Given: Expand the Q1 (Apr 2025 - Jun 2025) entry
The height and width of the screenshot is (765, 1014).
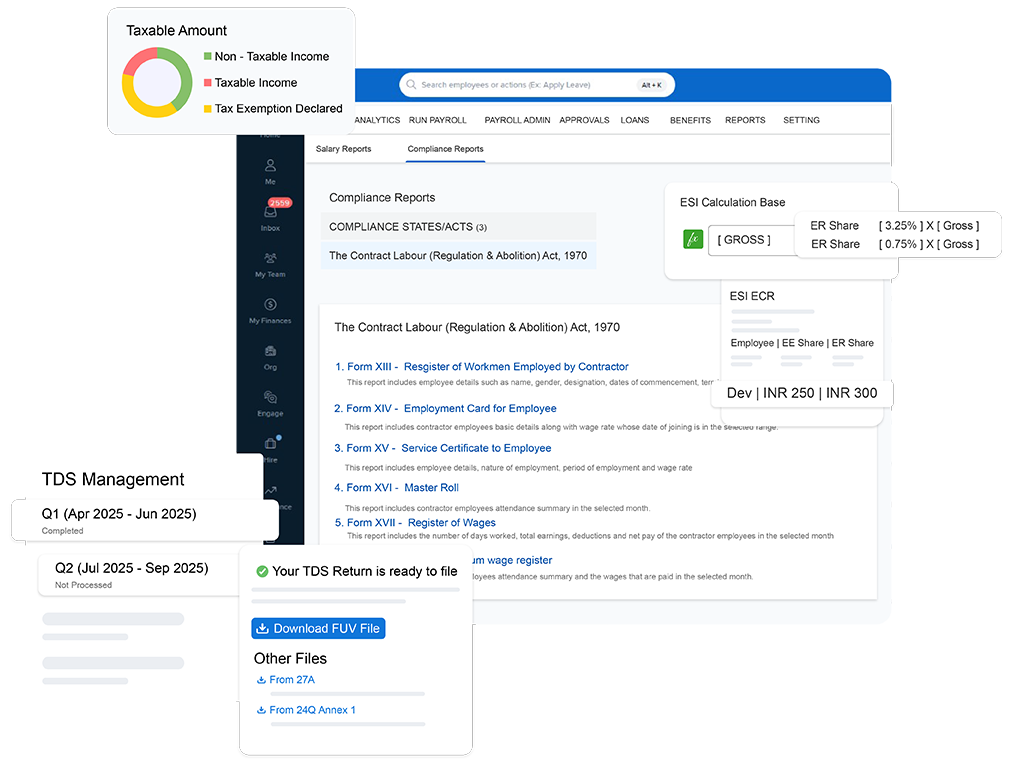Looking at the screenshot, I should [120, 514].
